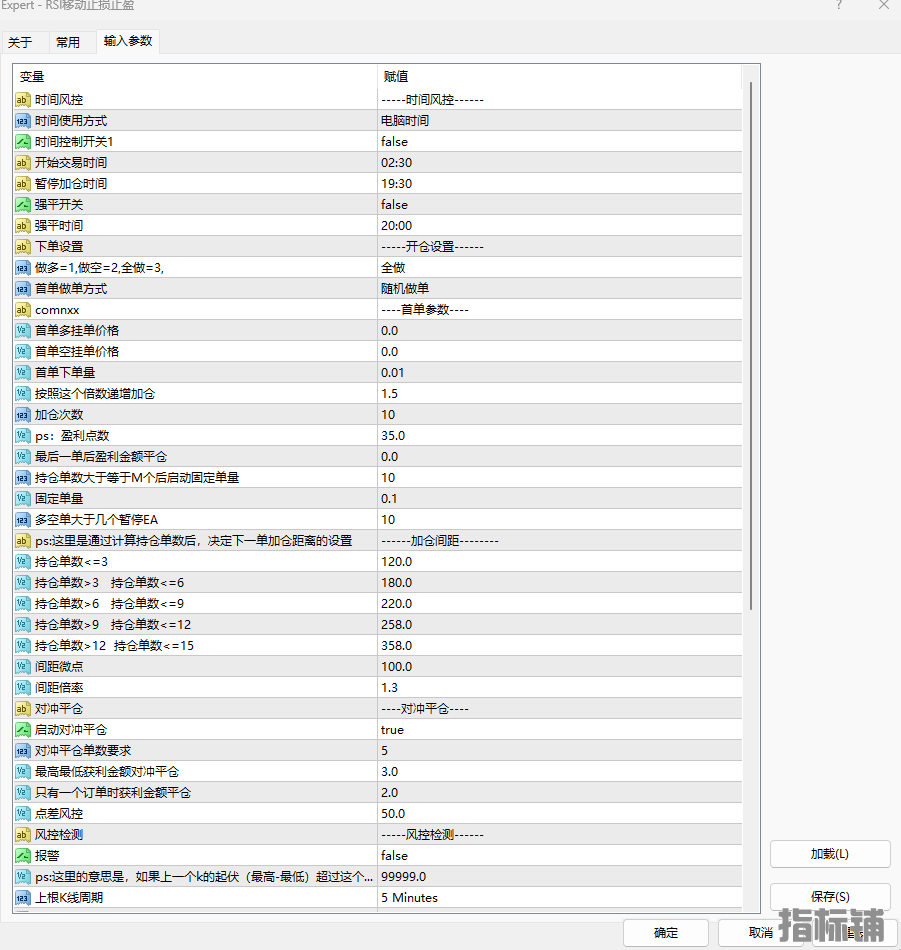Click the 02:30 value for 开始交易时间
Viewport: 901px width, 950px height.
pyautogui.click(x=396, y=163)
